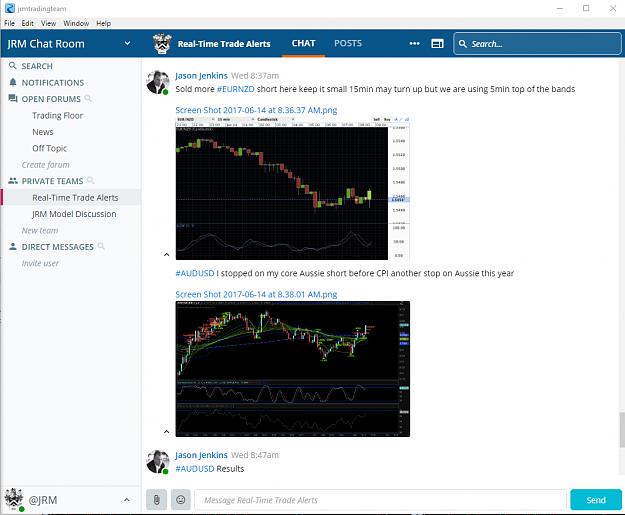
Task: Click the PRIVATE TEAMS people icon
Action: [13, 181]
